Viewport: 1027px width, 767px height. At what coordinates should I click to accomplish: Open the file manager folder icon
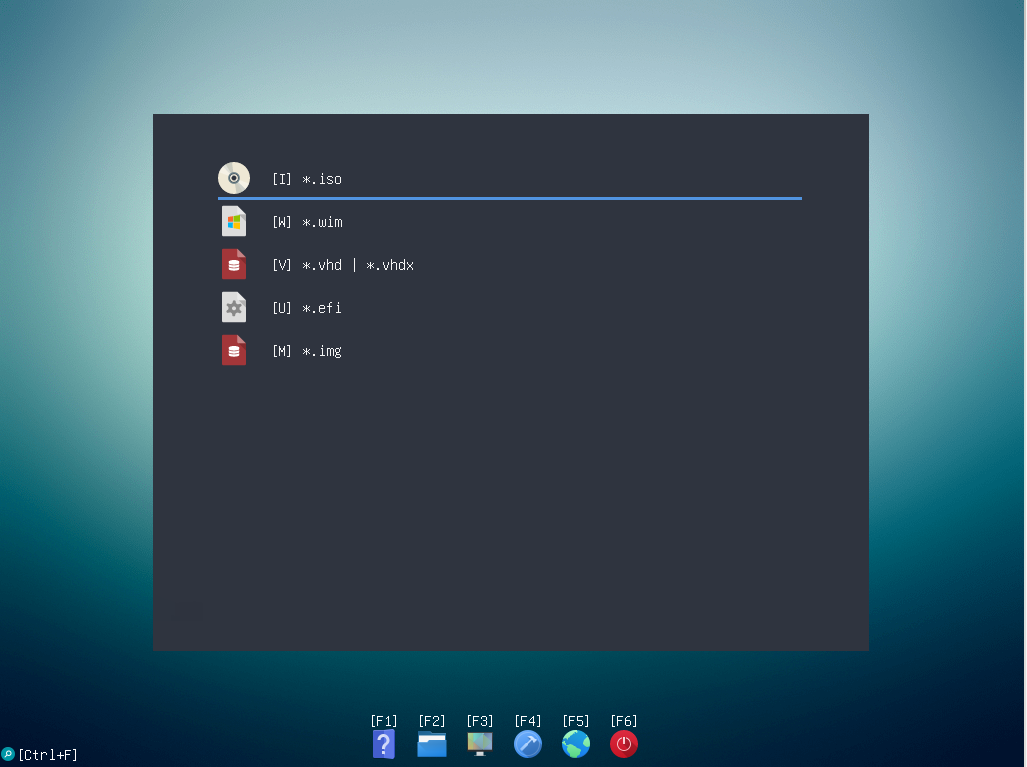click(x=432, y=745)
